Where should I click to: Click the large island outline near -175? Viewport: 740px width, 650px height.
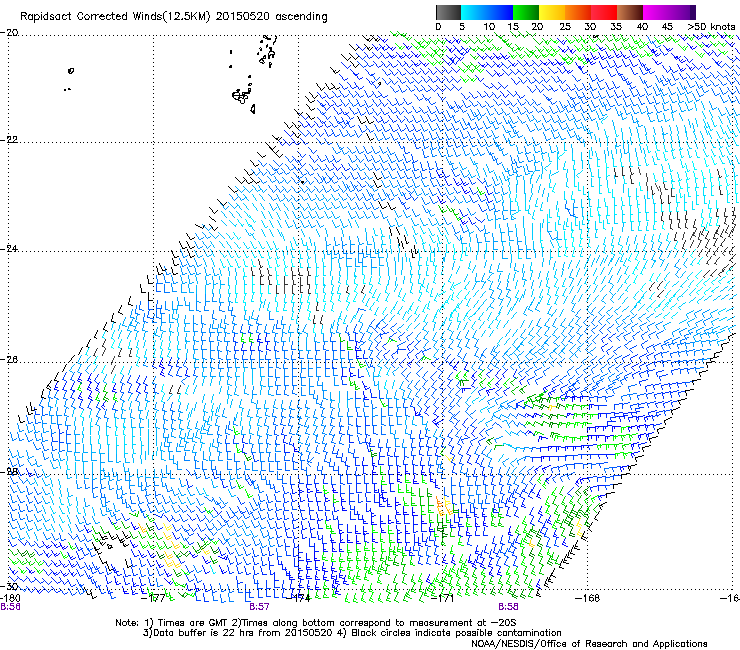[x=241, y=96]
